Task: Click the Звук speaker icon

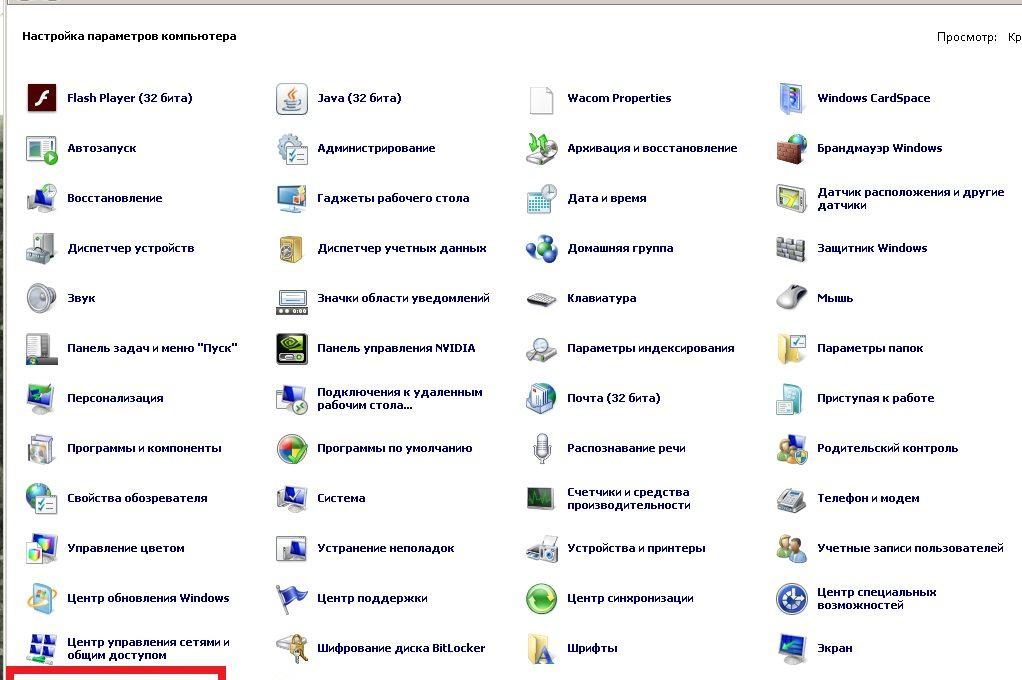Action: [x=42, y=299]
